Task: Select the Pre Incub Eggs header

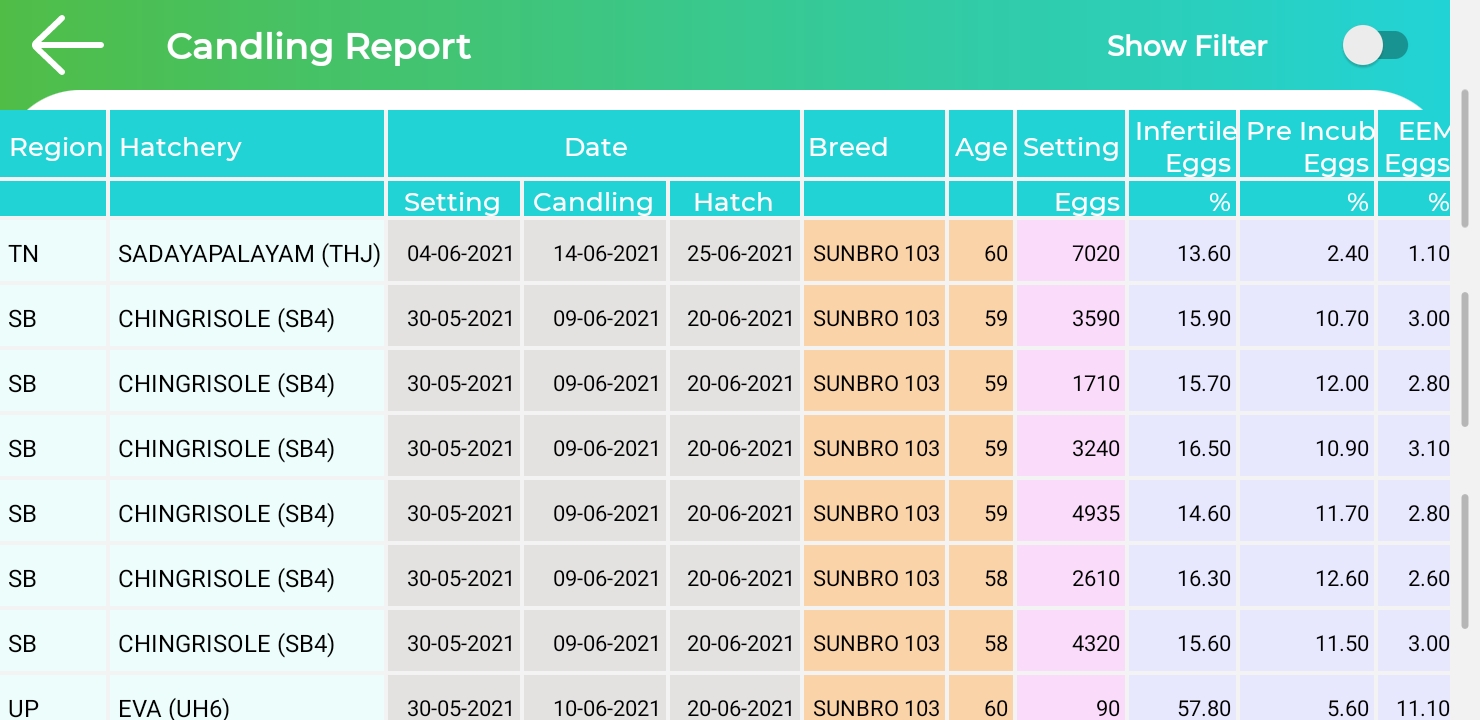Action: 1307,147
